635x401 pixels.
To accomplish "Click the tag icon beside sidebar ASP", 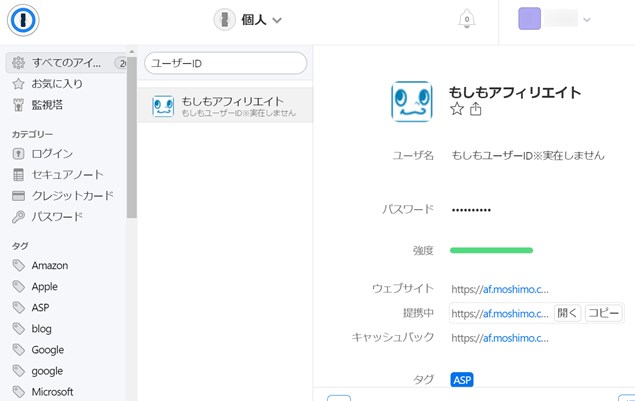I will click(19, 307).
